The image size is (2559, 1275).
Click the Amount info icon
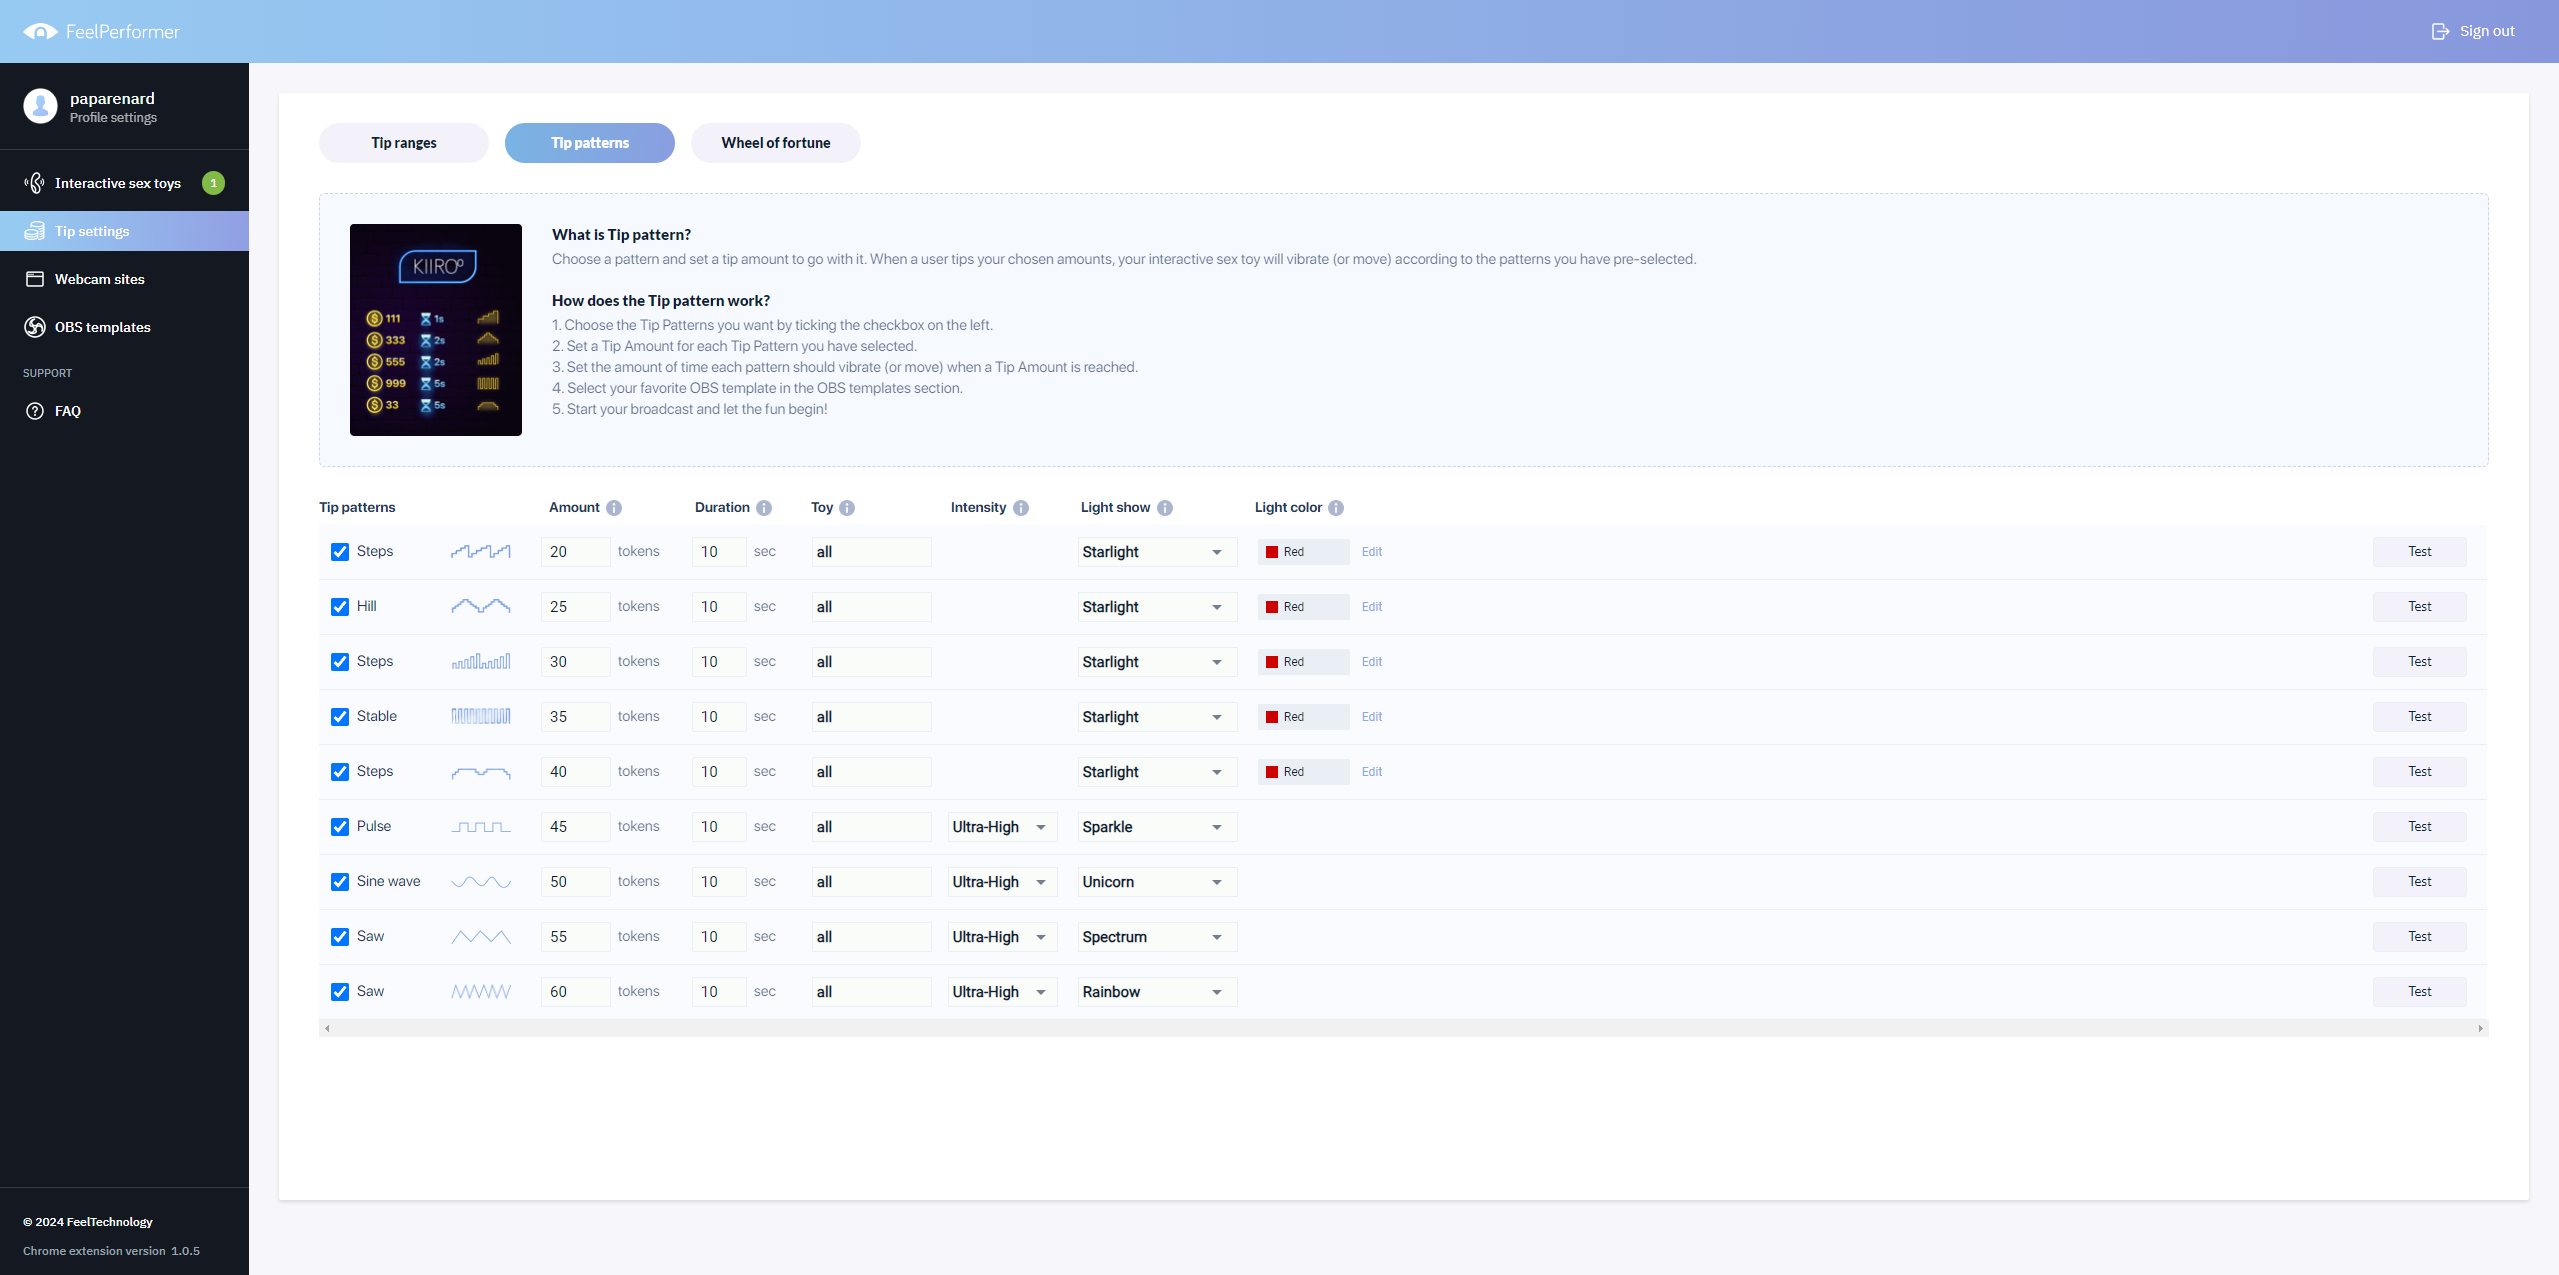click(x=614, y=508)
